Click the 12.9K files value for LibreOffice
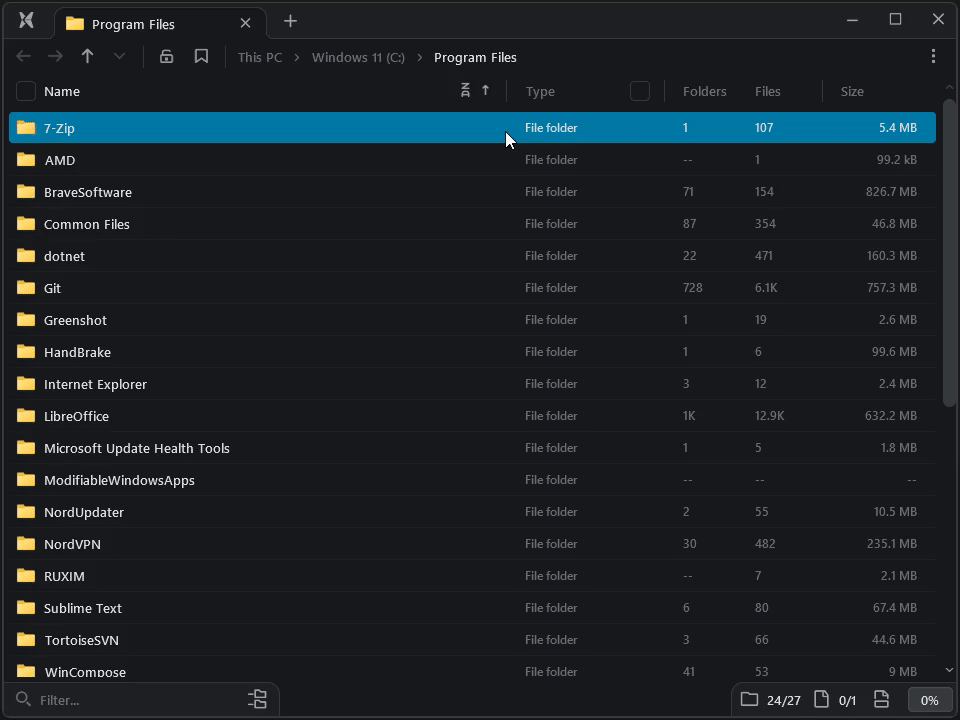The height and width of the screenshot is (720, 960). [769, 416]
